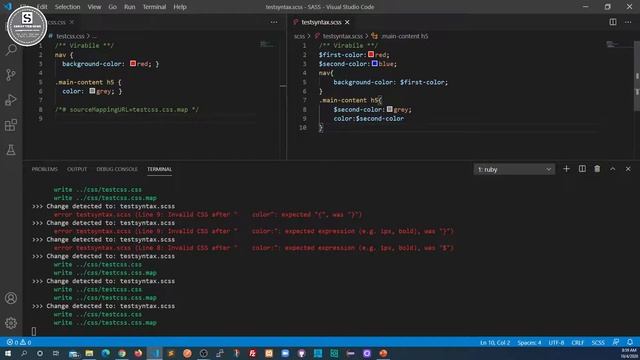The height and width of the screenshot is (360, 640).
Task: Open the Accounts menu in activity bar
Action: [x=11, y=298]
